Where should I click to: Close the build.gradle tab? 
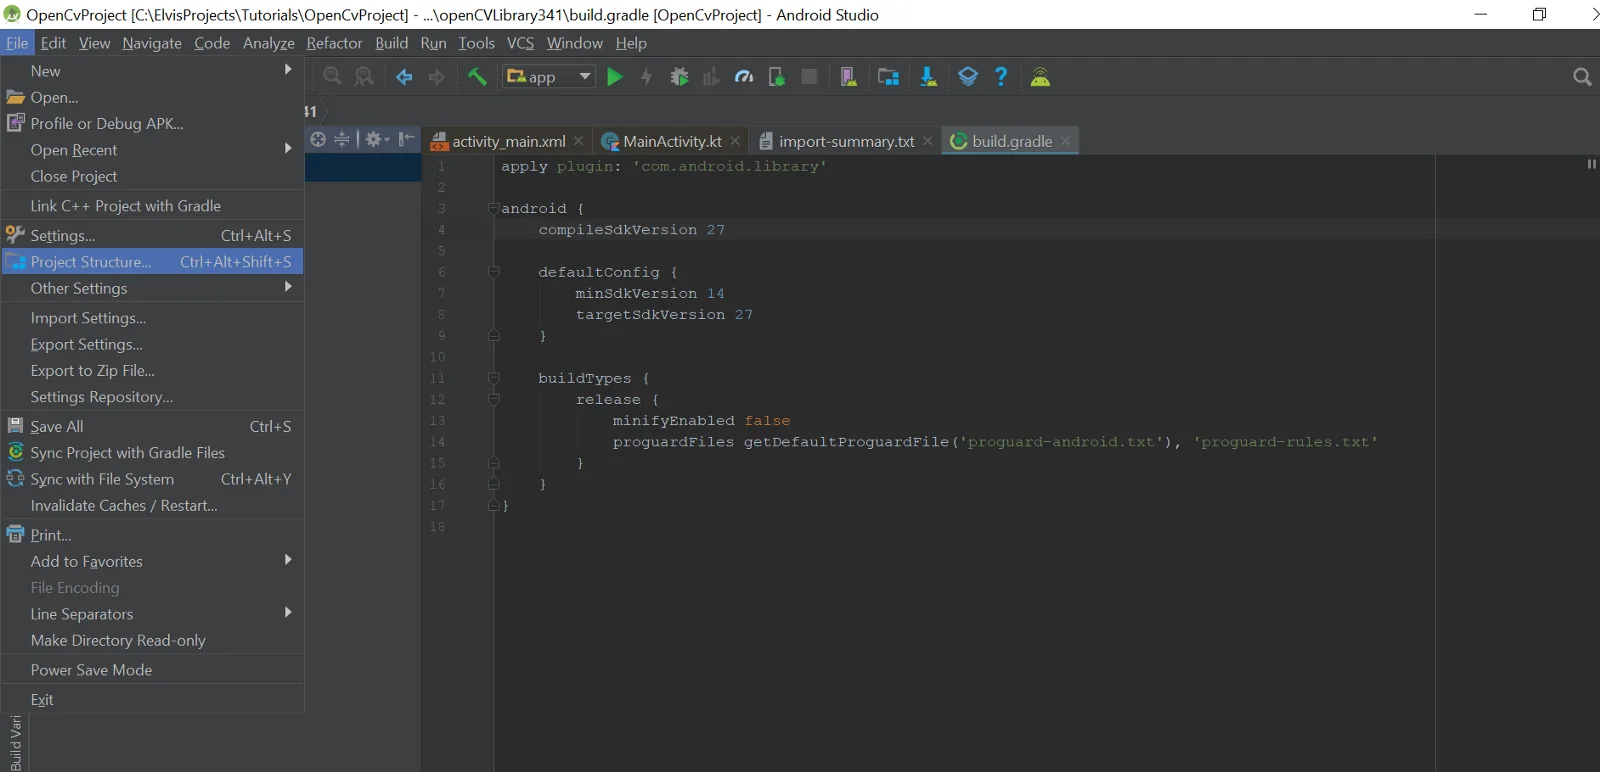coord(1065,141)
